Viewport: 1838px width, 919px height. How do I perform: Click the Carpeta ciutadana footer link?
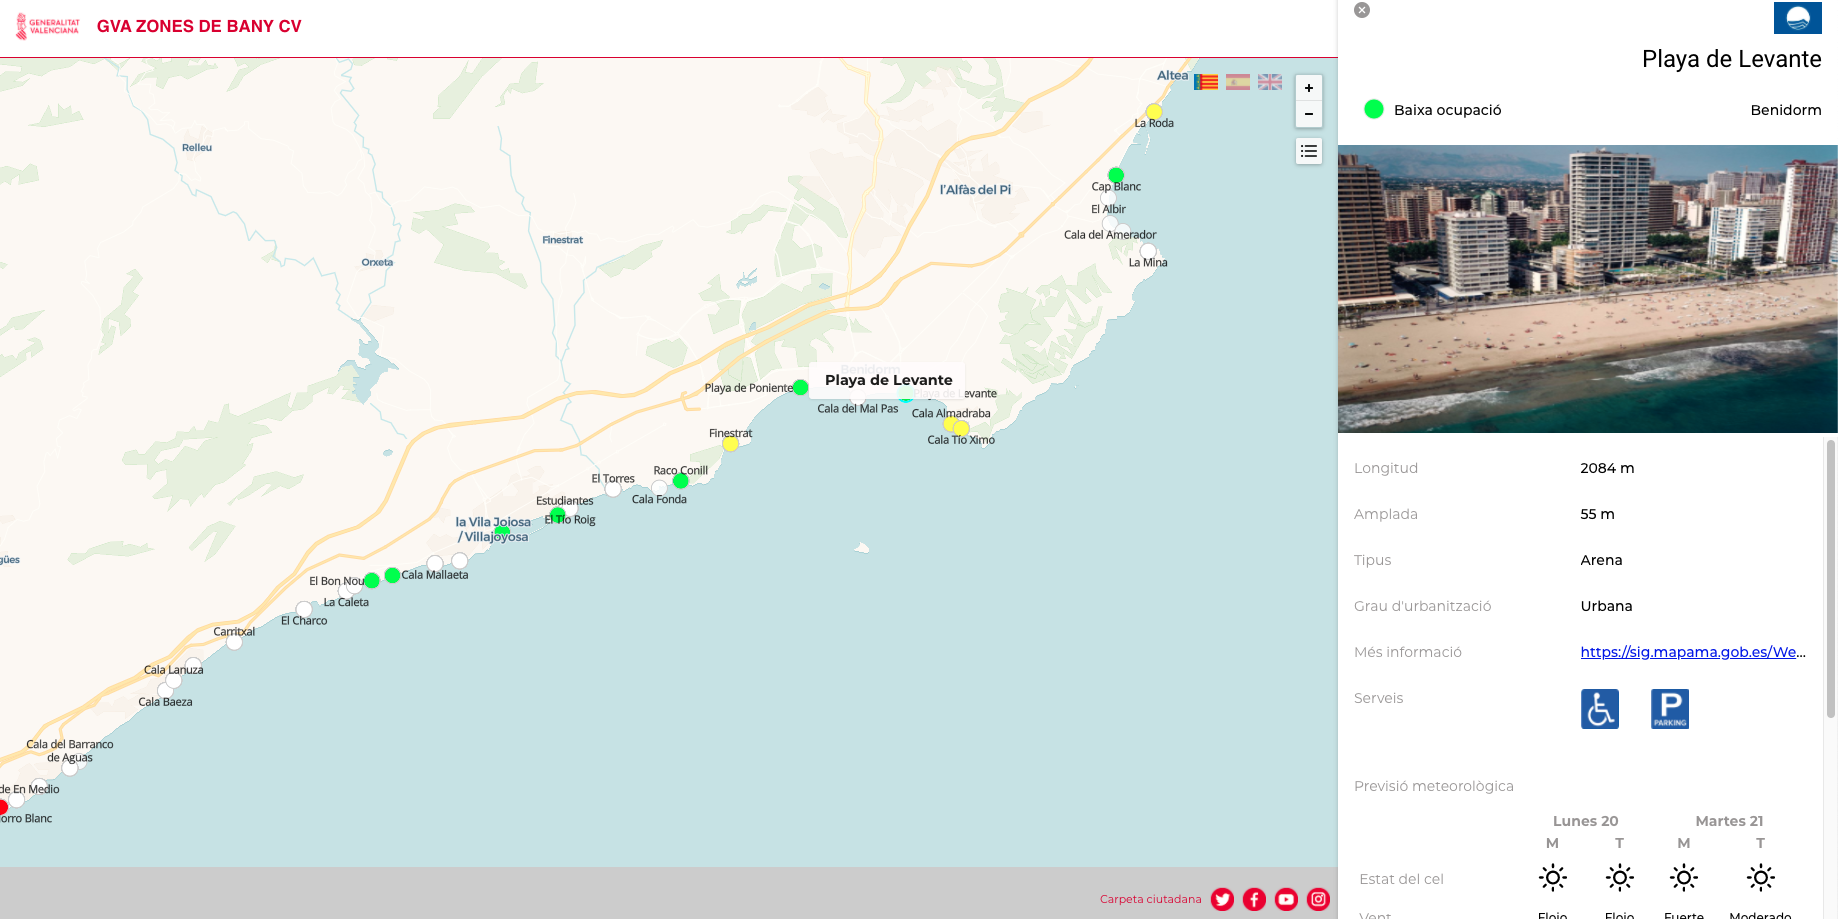[x=1151, y=899]
